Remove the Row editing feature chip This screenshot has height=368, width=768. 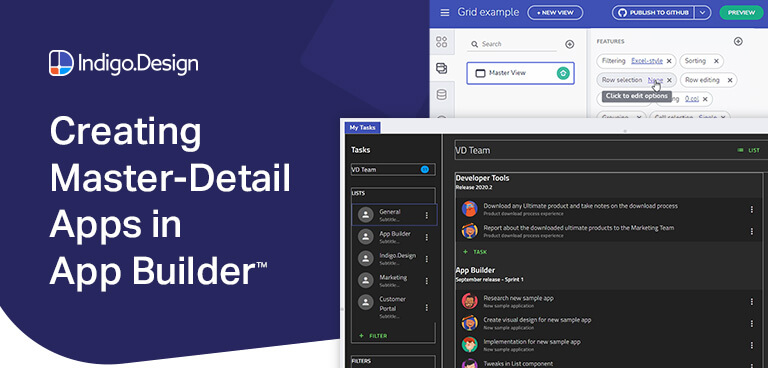coord(730,80)
